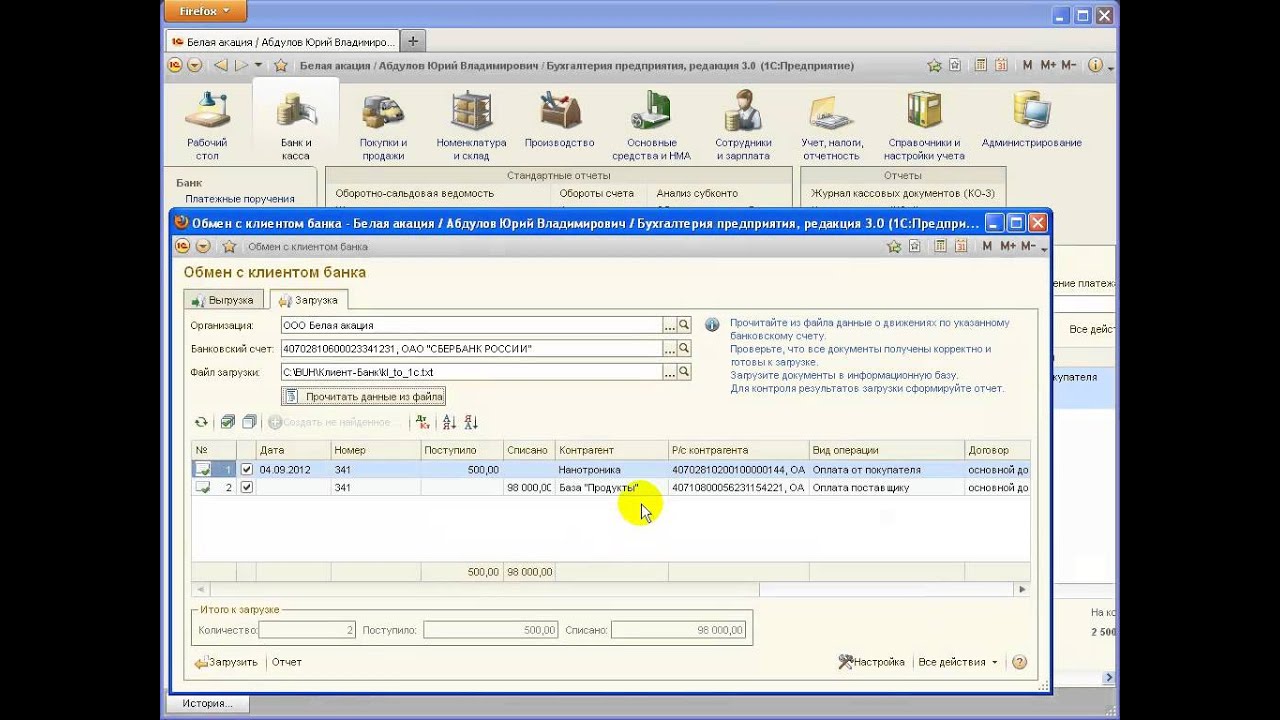
Task: Open Учет, налоги, отчетность section
Action: click(x=832, y=126)
